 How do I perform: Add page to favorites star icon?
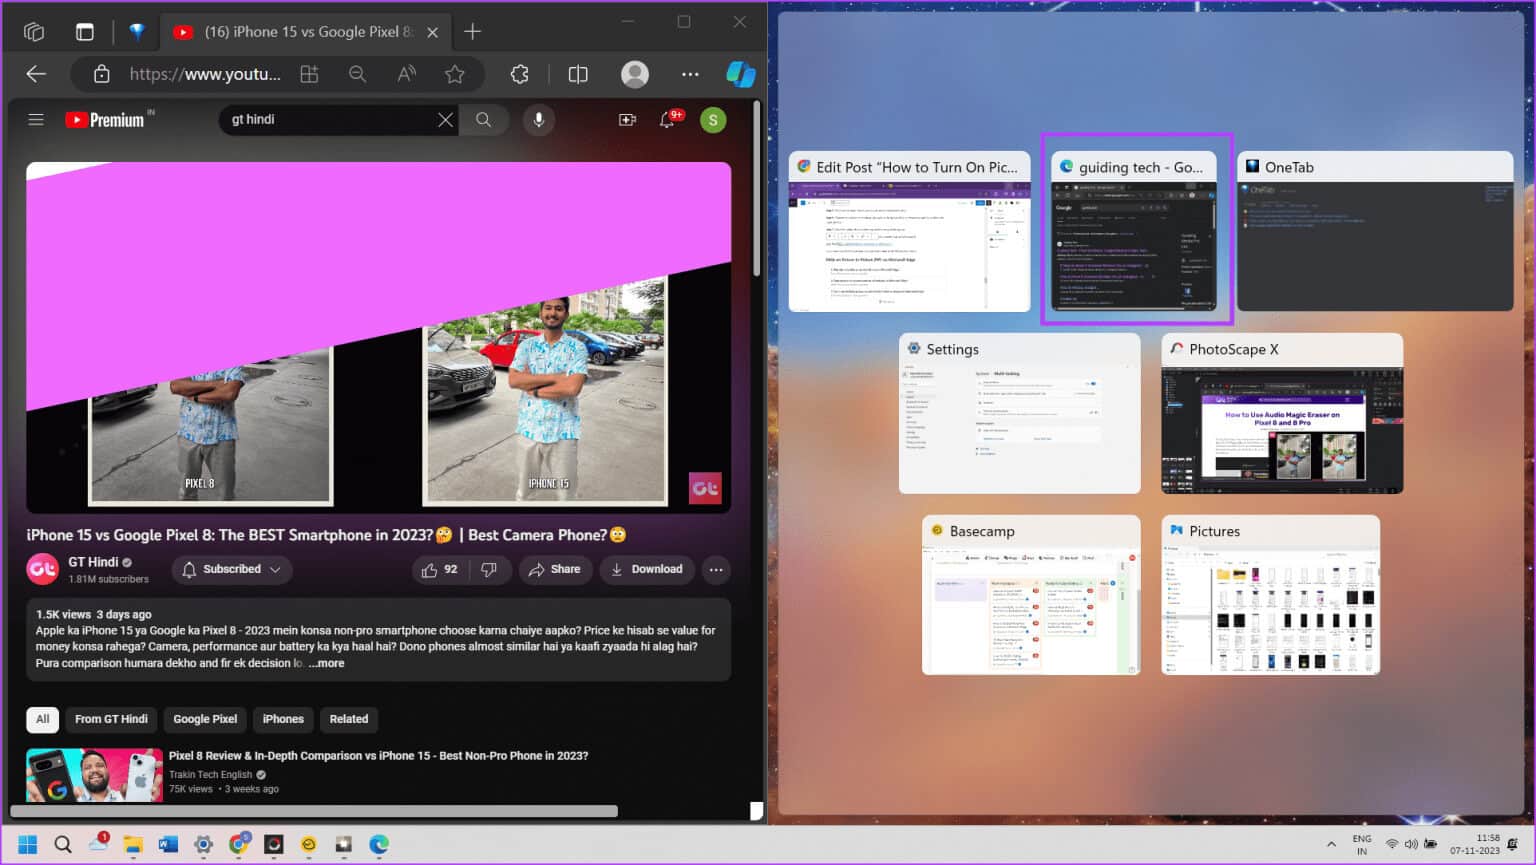(455, 74)
